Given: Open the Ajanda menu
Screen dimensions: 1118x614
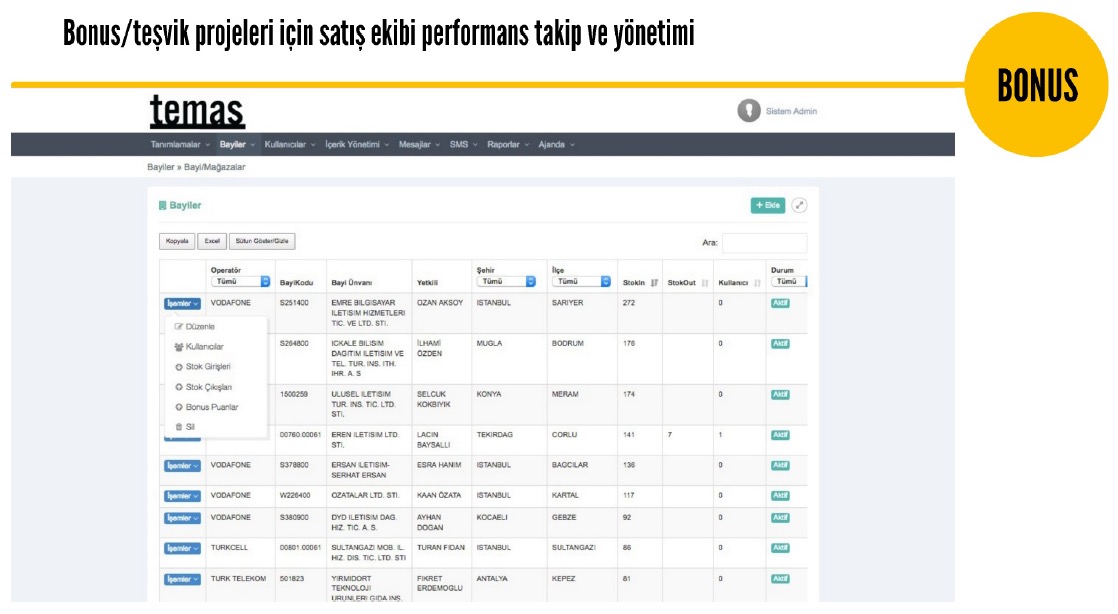Looking at the screenshot, I should click(x=556, y=145).
